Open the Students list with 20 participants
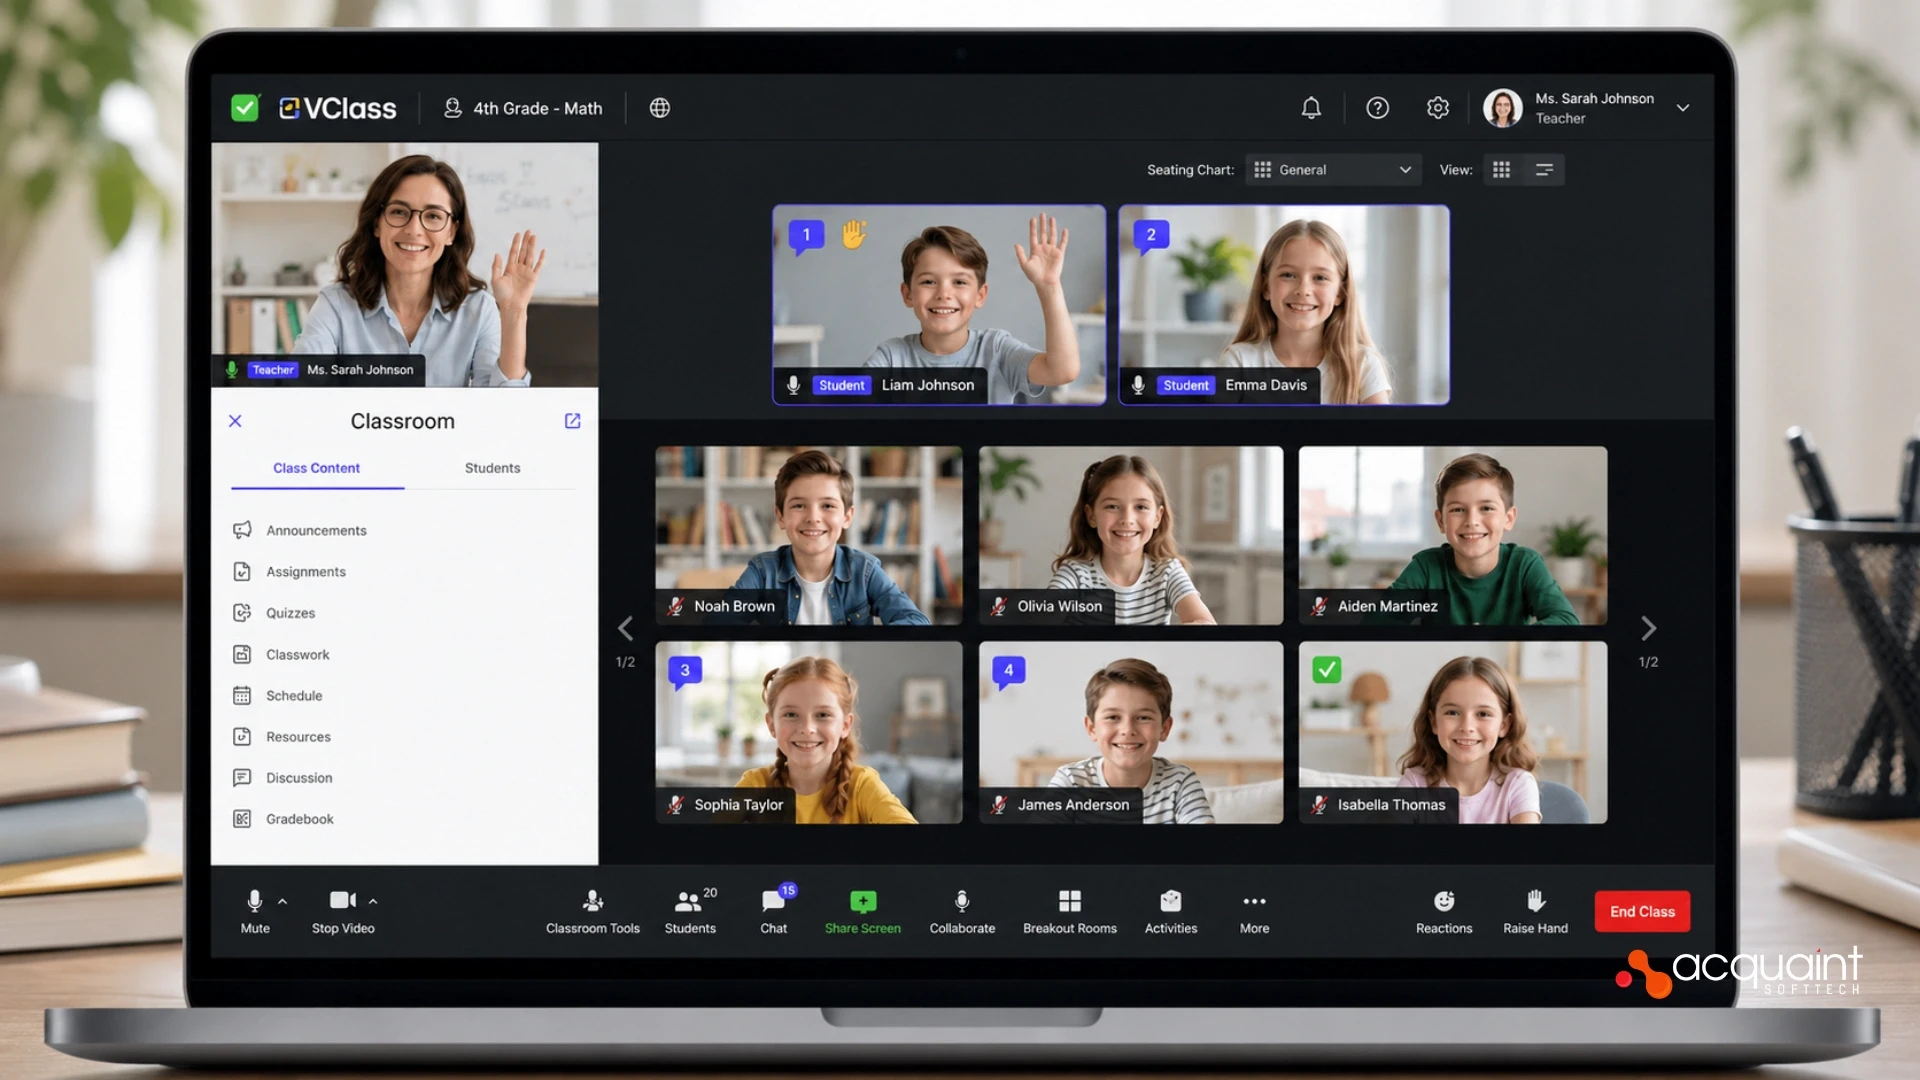This screenshot has width=1920, height=1080. [690, 912]
